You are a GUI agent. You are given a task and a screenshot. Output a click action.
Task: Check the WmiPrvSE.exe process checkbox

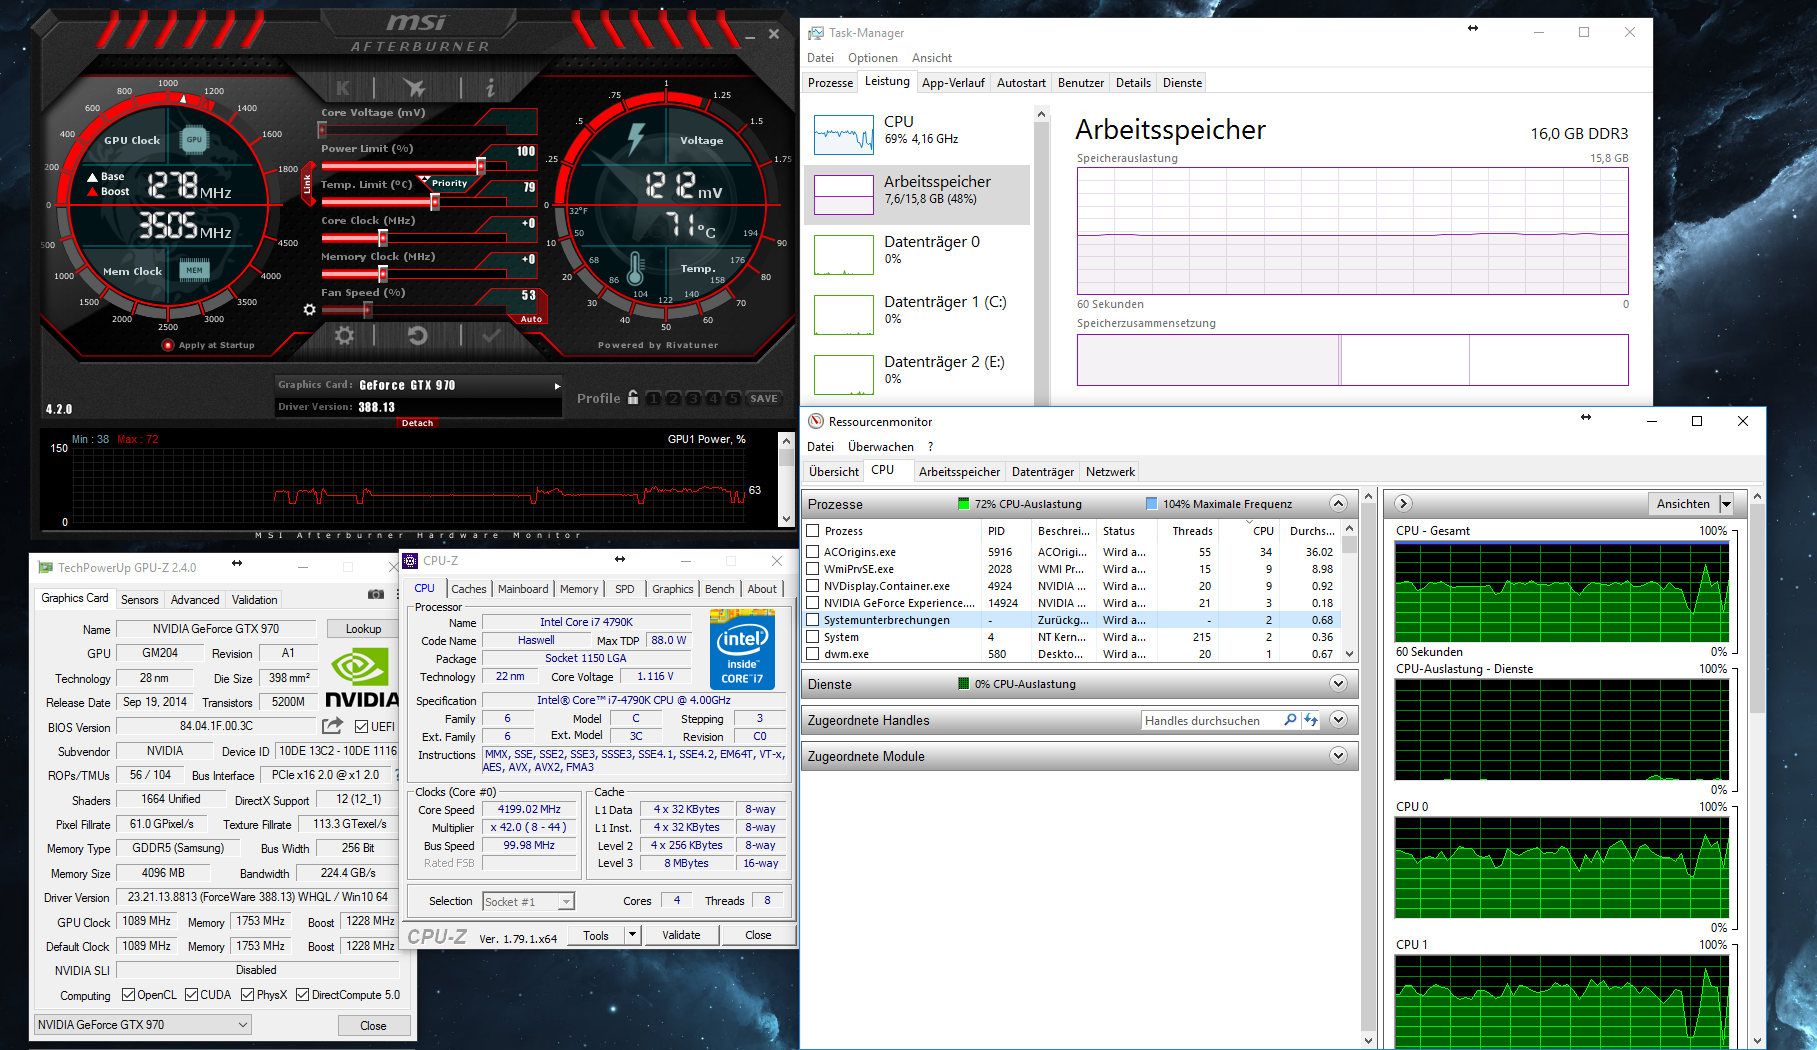pos(813,569)
